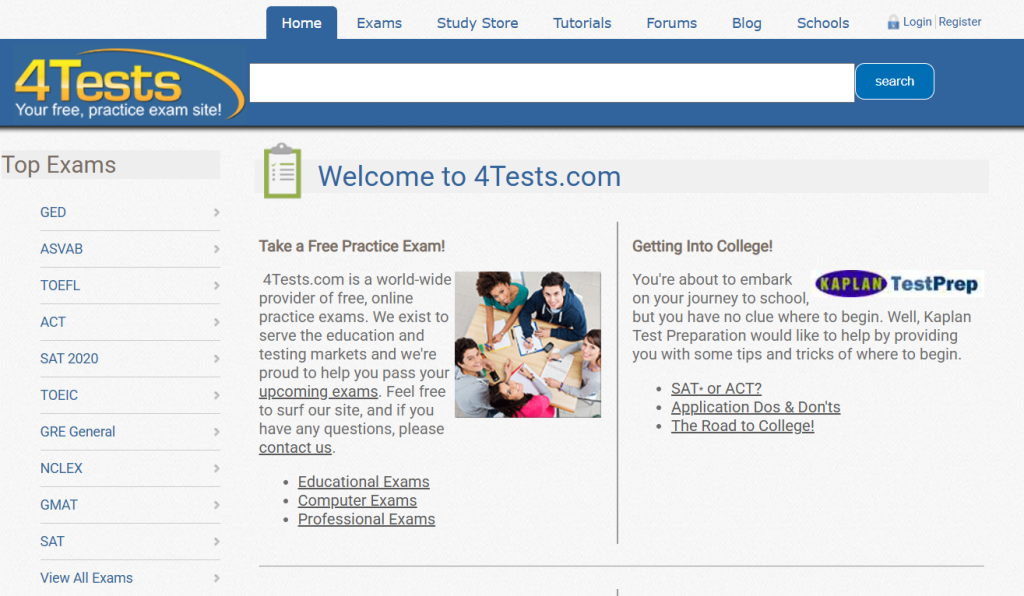The height and width of the screenshot is (596, 1024).
Task: Click the Kaplan TestPrep logo
Action: tap(897, 284)
